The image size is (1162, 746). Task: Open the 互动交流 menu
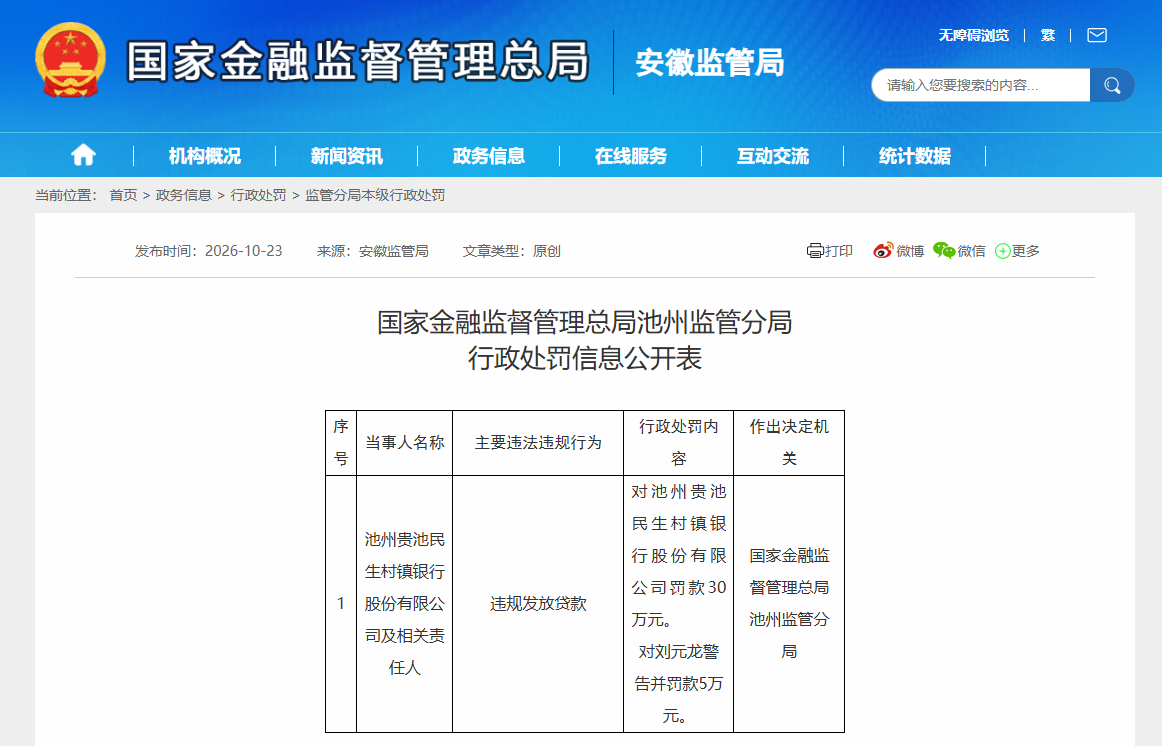[773, 156]
